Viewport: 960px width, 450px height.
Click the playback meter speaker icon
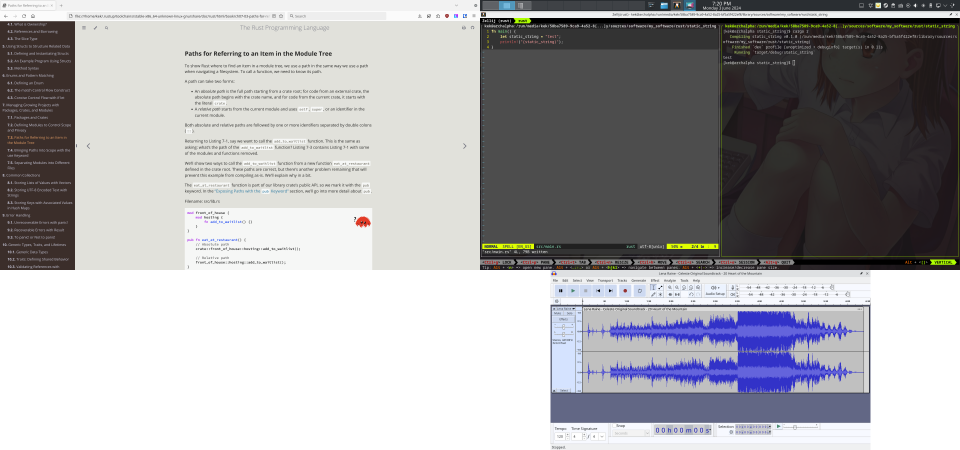[733, 294]
